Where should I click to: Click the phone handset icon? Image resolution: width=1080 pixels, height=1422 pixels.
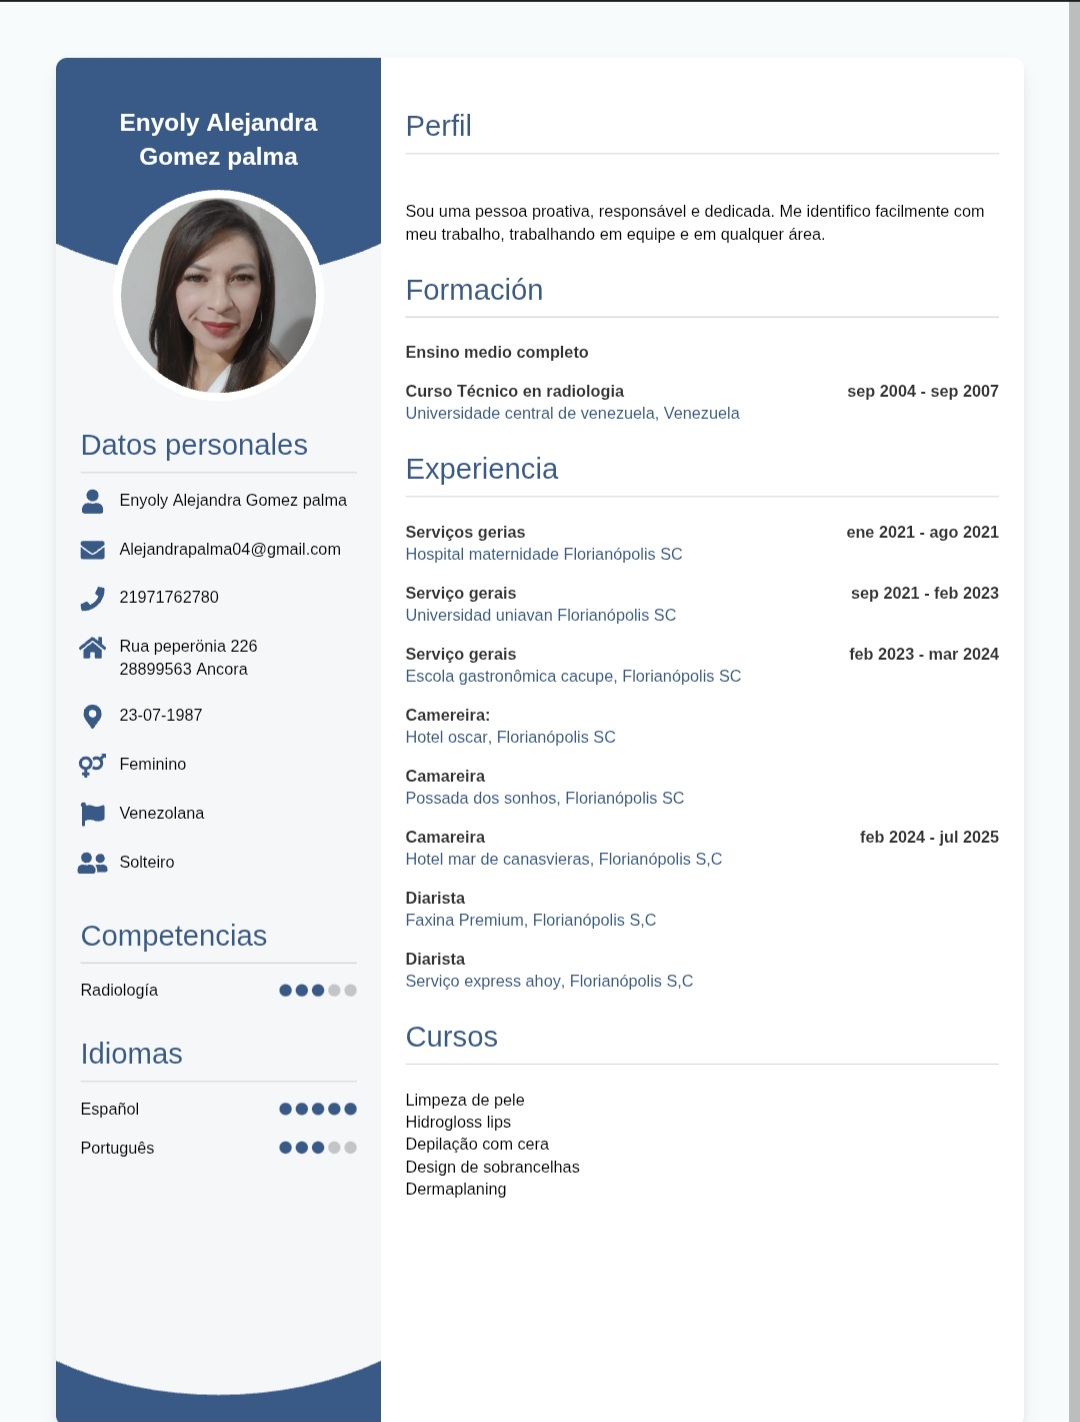(x=92, y=598)
